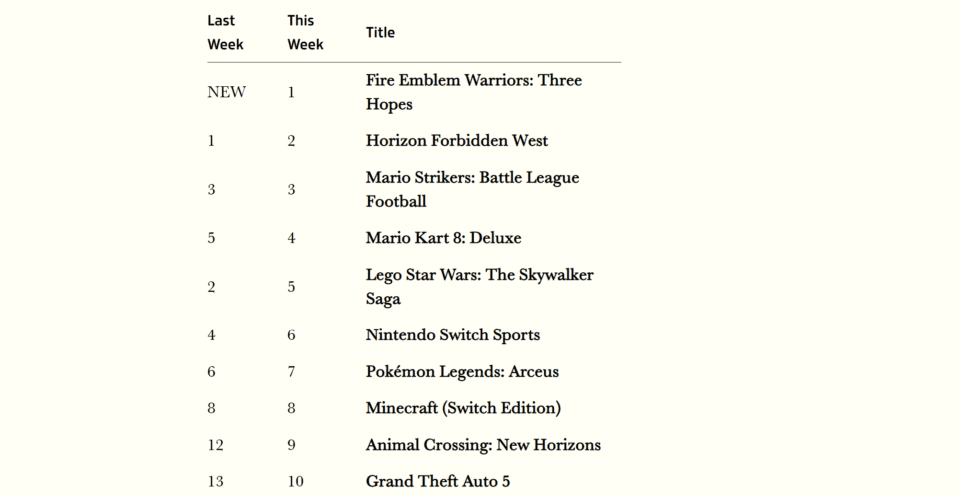960x497 pixels.
Task: Click on 'Grand Theft Auto 5' title
Action: [x=438, y=482]
